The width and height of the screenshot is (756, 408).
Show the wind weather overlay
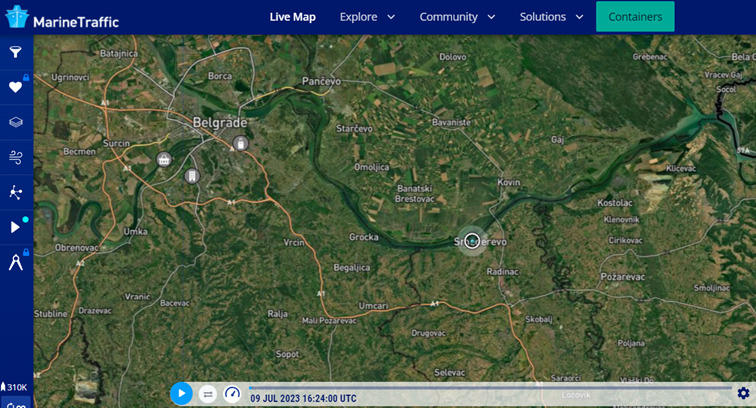coord(15,157)
